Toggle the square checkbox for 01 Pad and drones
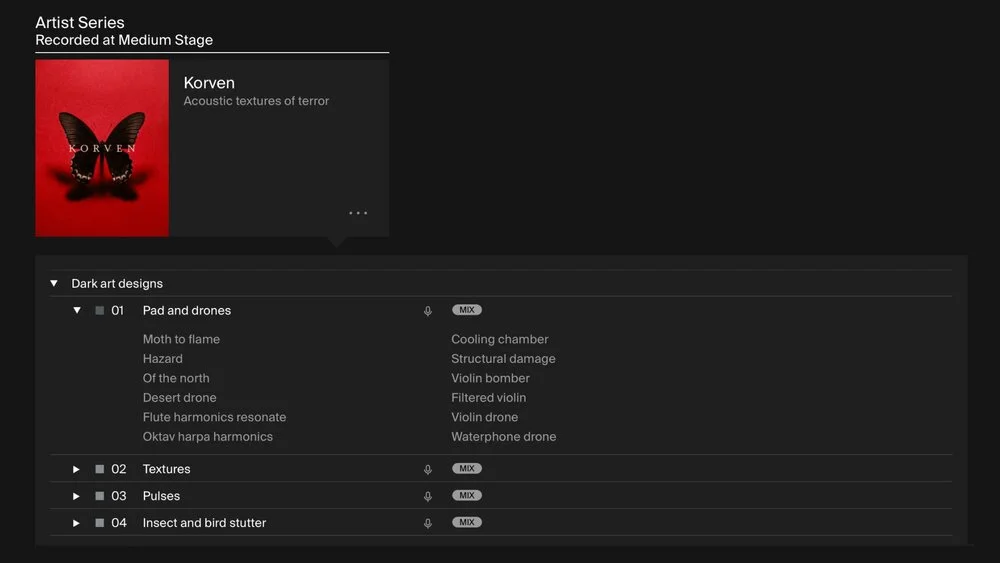Viewport: 1000px width, 563px height. [x=99, y=311]
